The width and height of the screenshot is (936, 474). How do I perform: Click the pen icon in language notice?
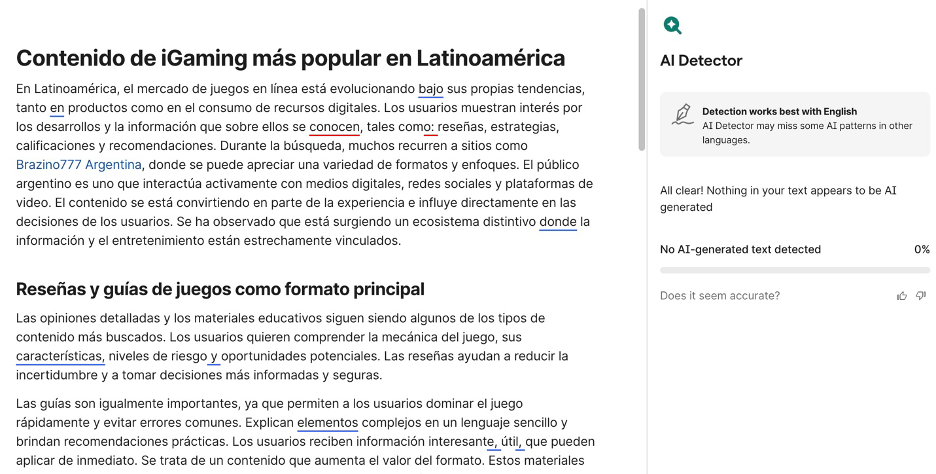[684, 114]
